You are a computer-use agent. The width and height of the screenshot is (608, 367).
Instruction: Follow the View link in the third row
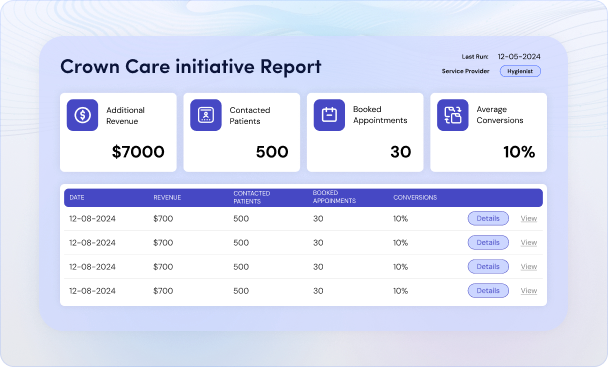click(x=529, y=267)
